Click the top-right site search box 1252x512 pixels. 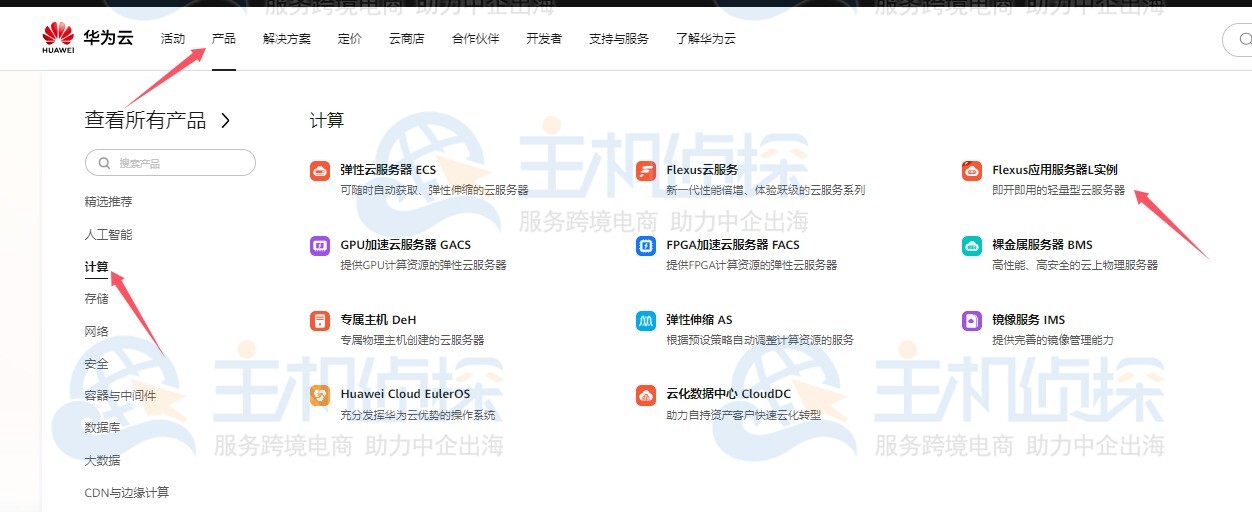(x=1237, y=40)
